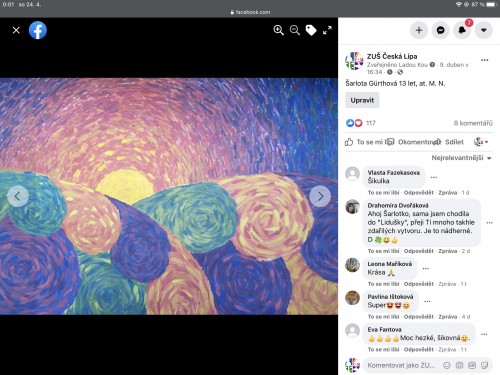This screenshot has width=500, height=375.
Task: Open the Facebook home logo
Action: pos(38,30)
